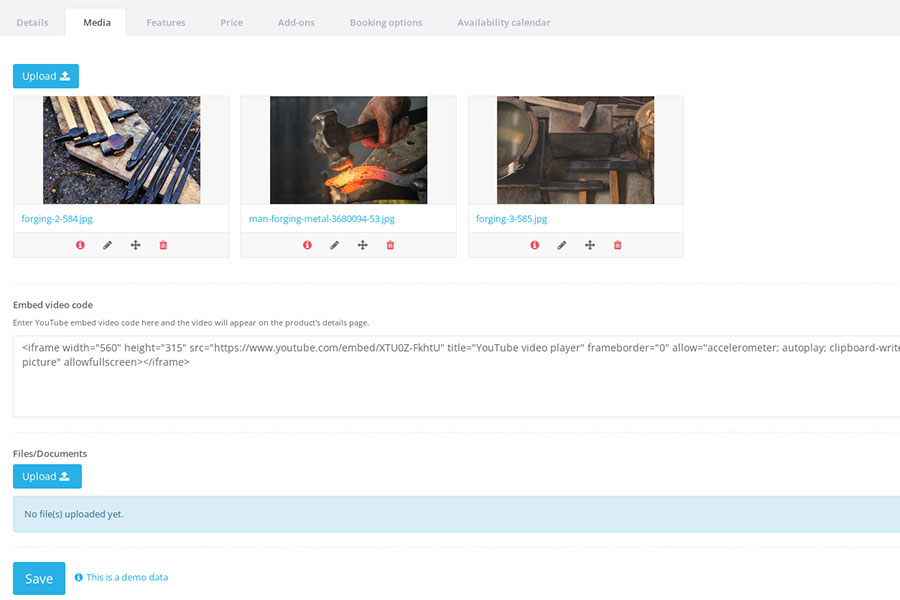900x600 pixels.
Task: Click move handle icon for forging-3-585.jpg
Action: pos(590,245)
